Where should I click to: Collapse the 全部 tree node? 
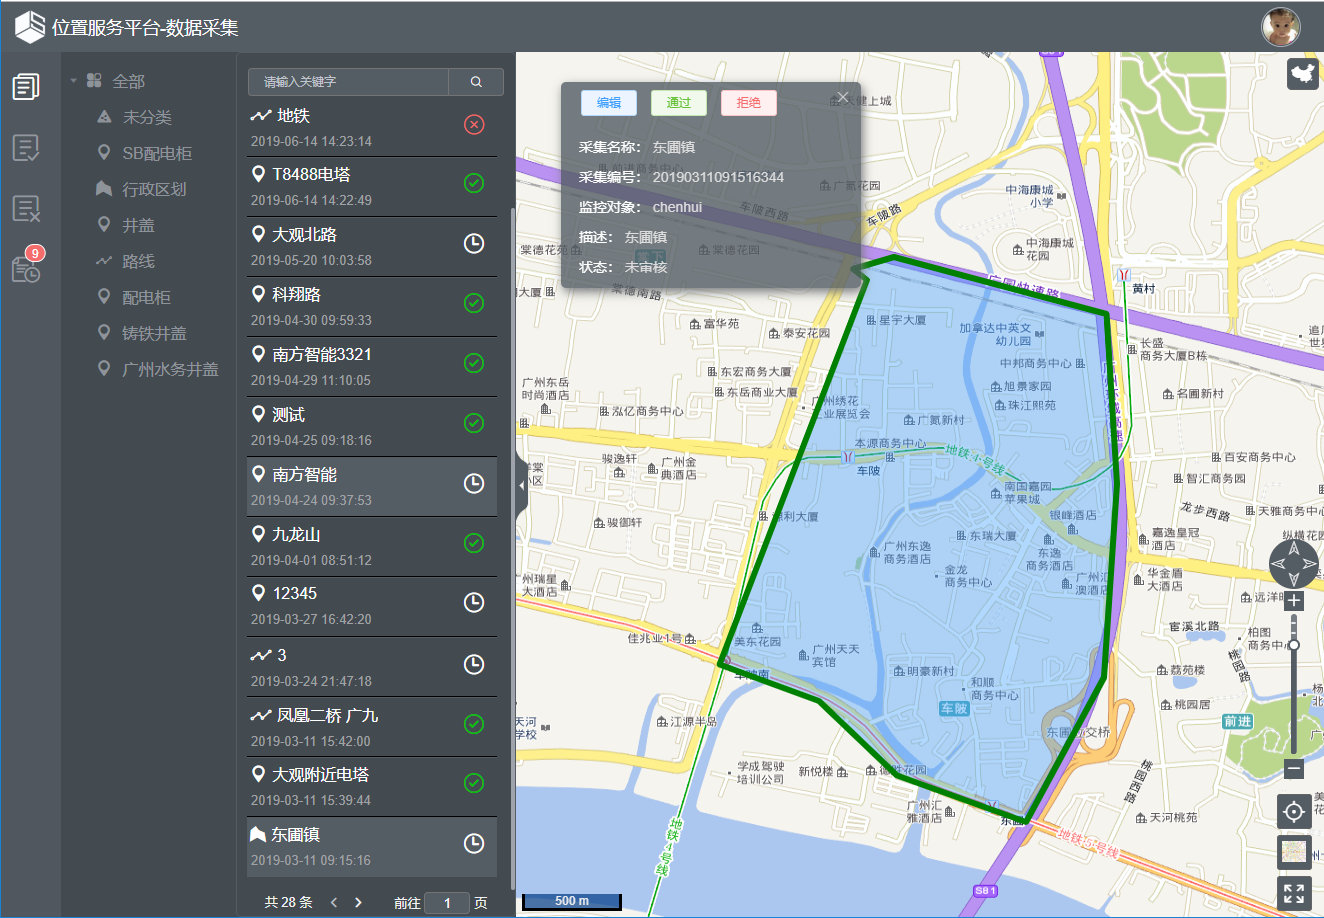click(73, 81)
